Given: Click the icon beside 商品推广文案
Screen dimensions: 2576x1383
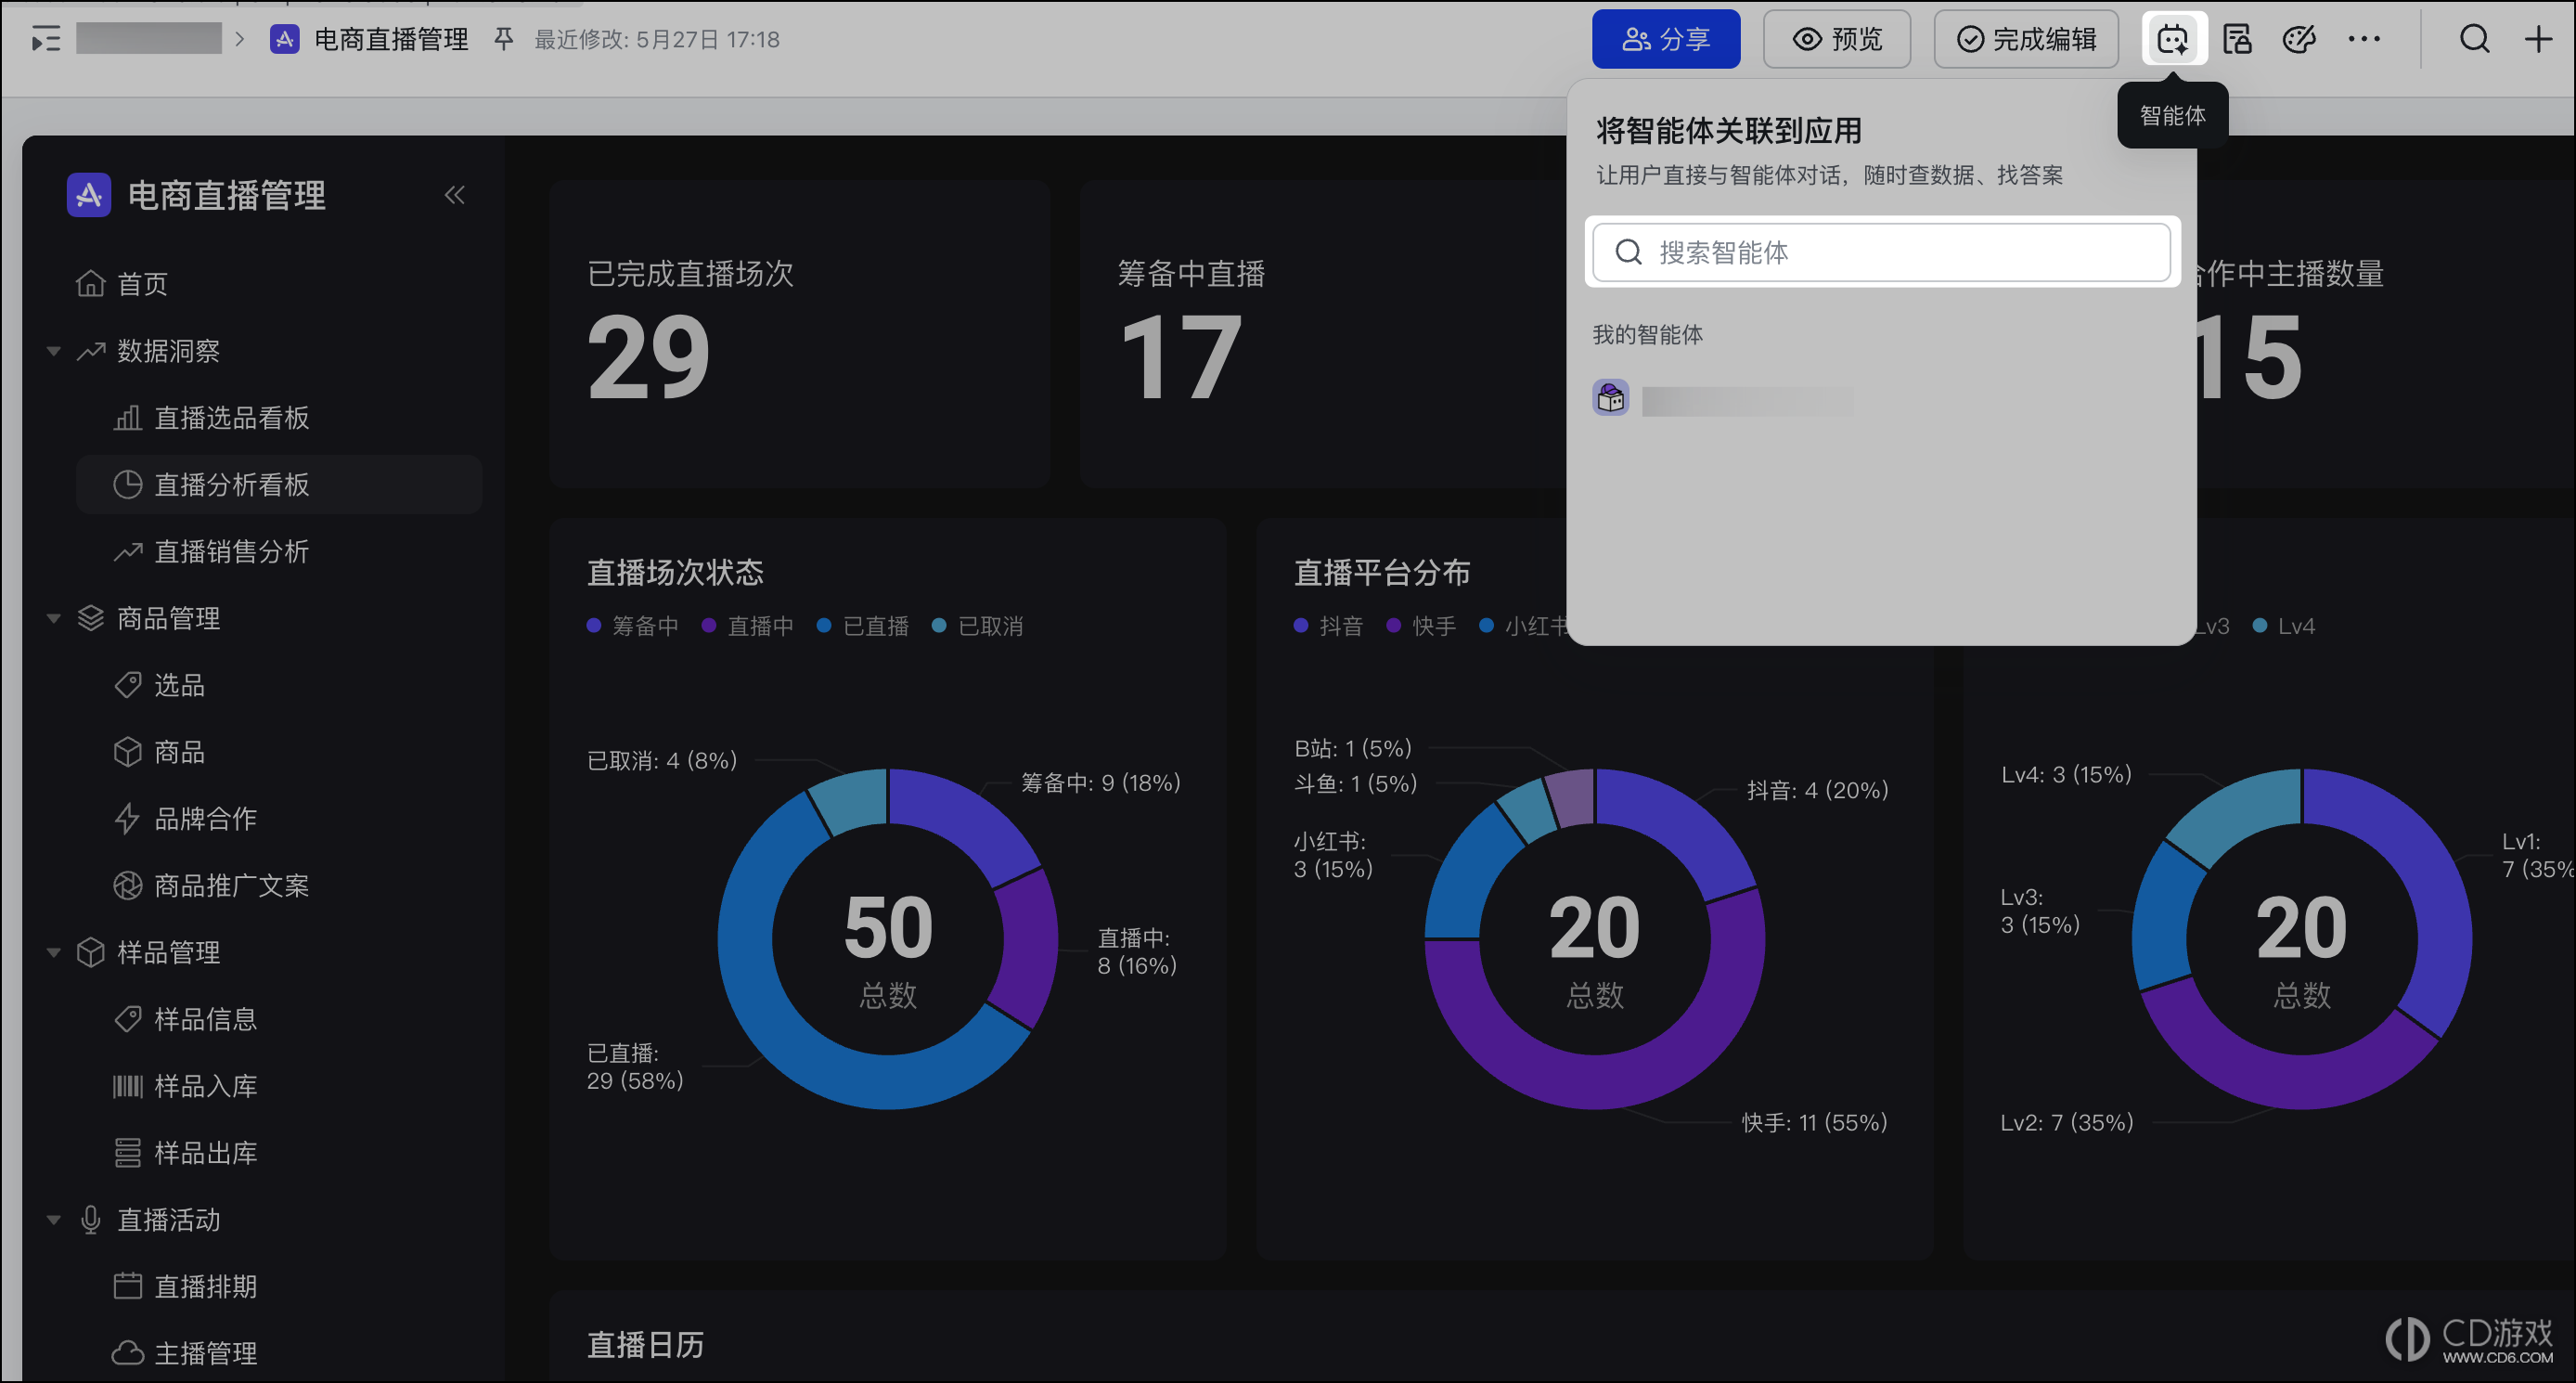Looking at the screenshot, I should 128,886.
